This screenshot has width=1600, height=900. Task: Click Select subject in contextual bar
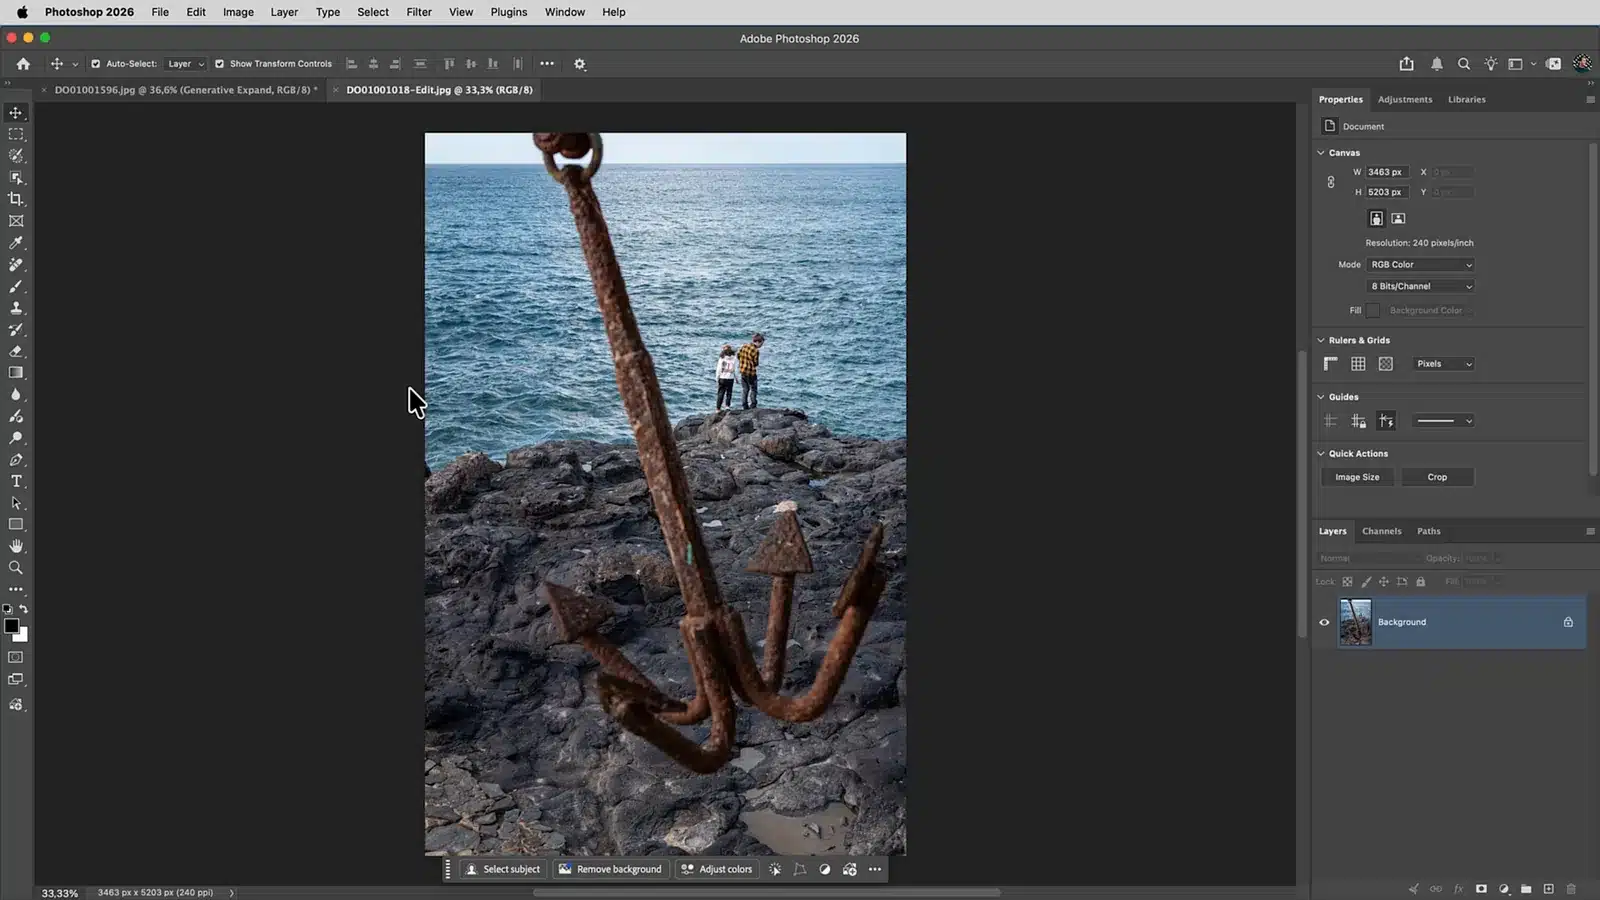503,869
